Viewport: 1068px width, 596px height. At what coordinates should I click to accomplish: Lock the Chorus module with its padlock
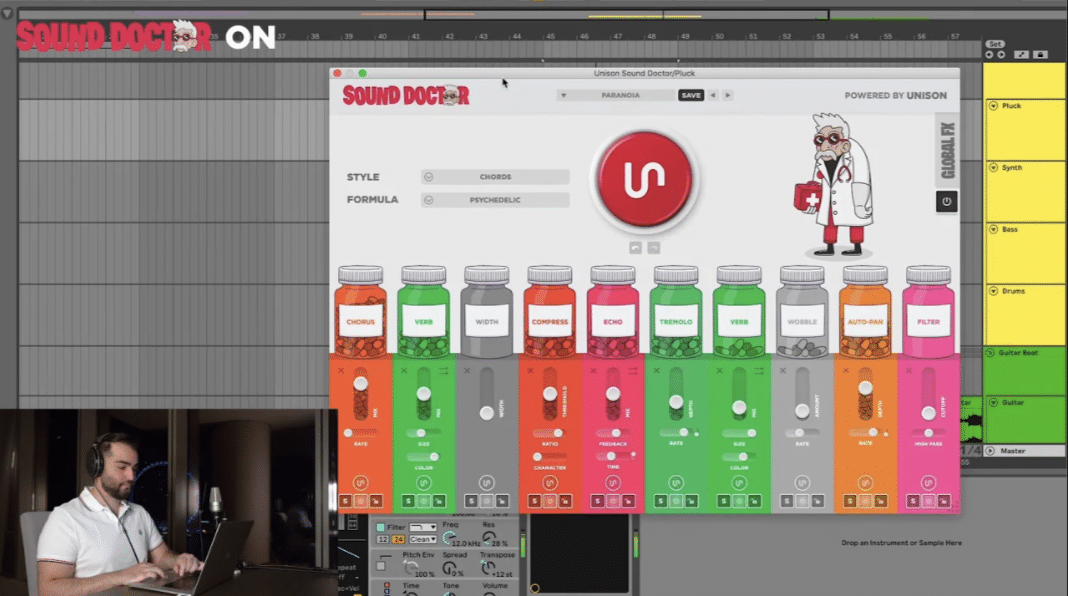click(376, 501)
